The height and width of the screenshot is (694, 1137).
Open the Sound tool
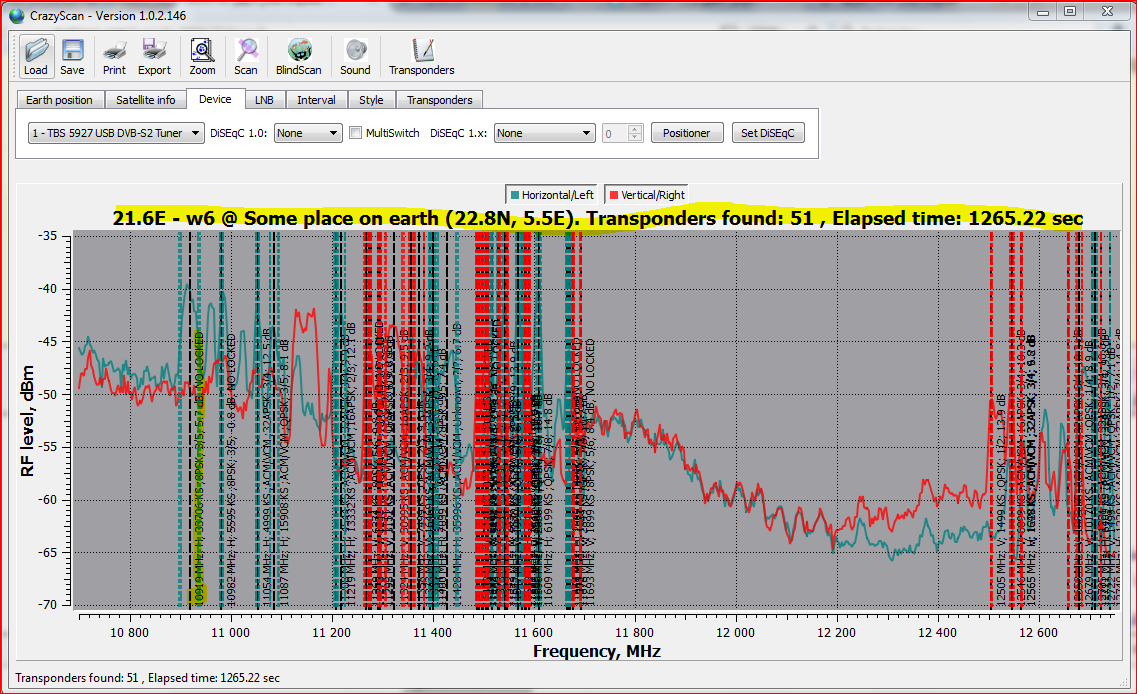click(x=355, y=56)
